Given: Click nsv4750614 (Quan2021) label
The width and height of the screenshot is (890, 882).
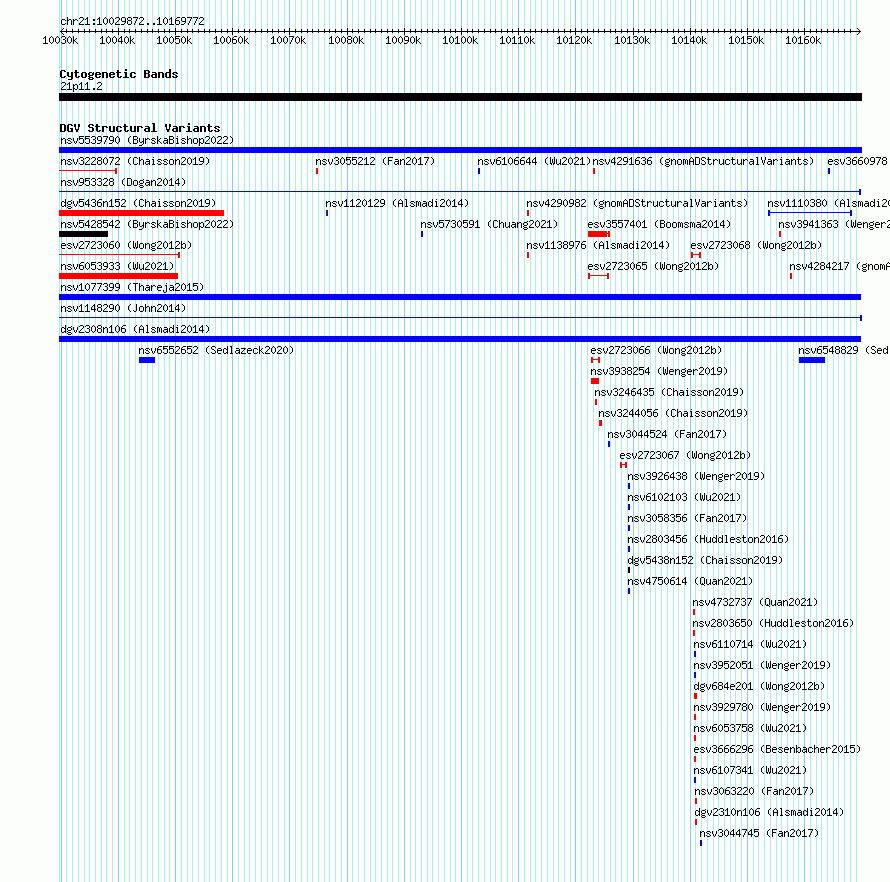Looking at the screenshot, I should click(690, 581).
